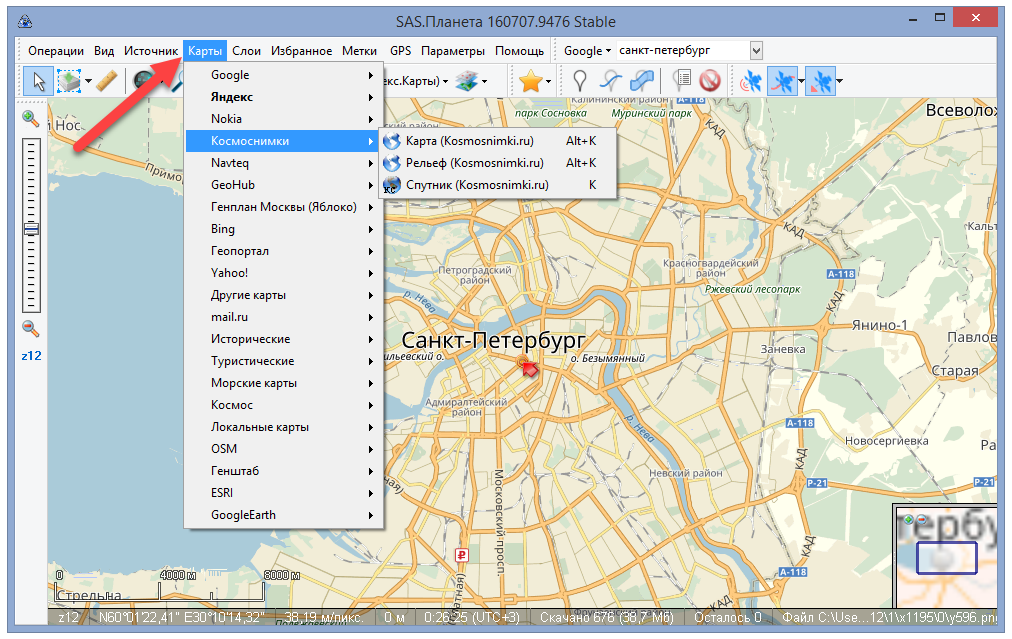This screenshot has height=639, width=1012.
Task: Click the vertical zoom level slider handle
Action: coord(32,229)
